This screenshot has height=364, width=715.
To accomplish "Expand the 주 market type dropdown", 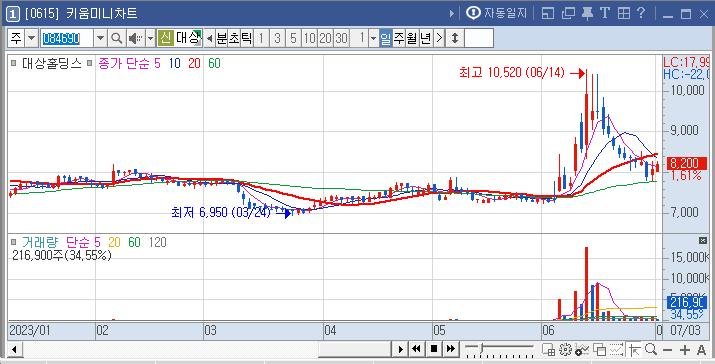I will (31, 38).
